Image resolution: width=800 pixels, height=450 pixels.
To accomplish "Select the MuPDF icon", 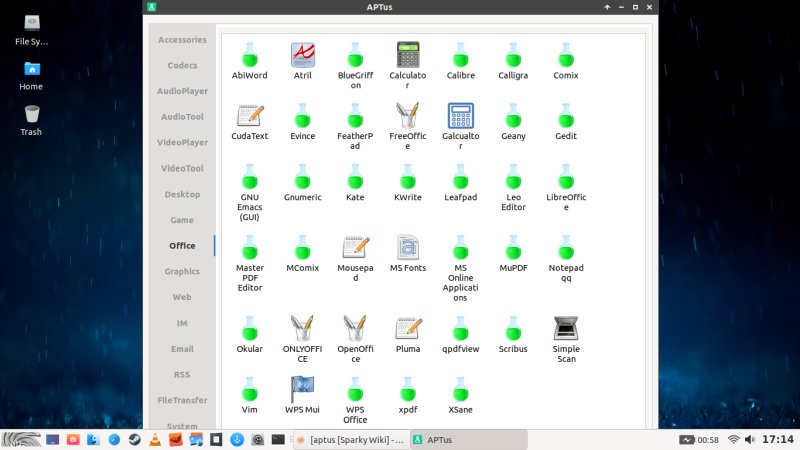I will (513, 247).
